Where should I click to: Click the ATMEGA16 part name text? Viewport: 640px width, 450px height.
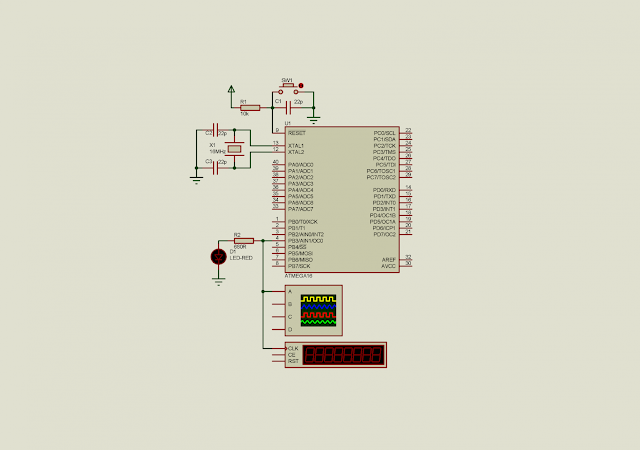pyautogui.click(x=298, y=276)
